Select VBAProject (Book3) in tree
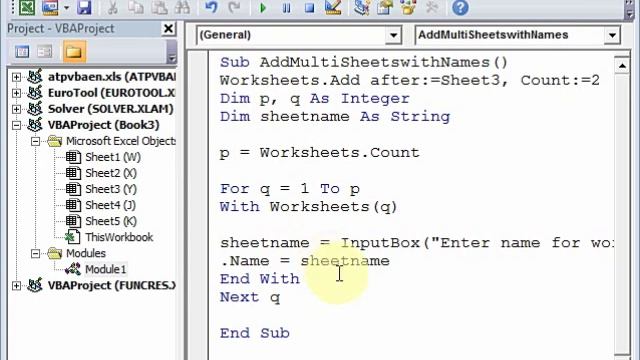Image resolution: width=640 pixels, height=360 pixels. coord(103,125)
